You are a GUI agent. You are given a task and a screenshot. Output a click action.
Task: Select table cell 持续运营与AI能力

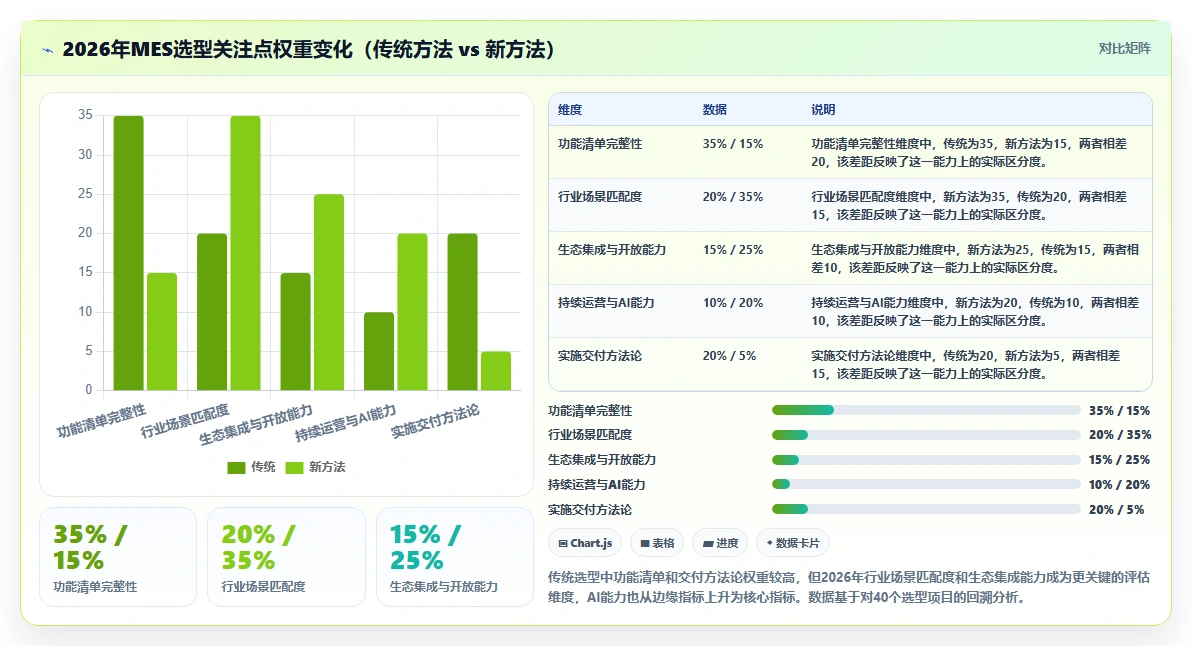click(x=606, y=302)
